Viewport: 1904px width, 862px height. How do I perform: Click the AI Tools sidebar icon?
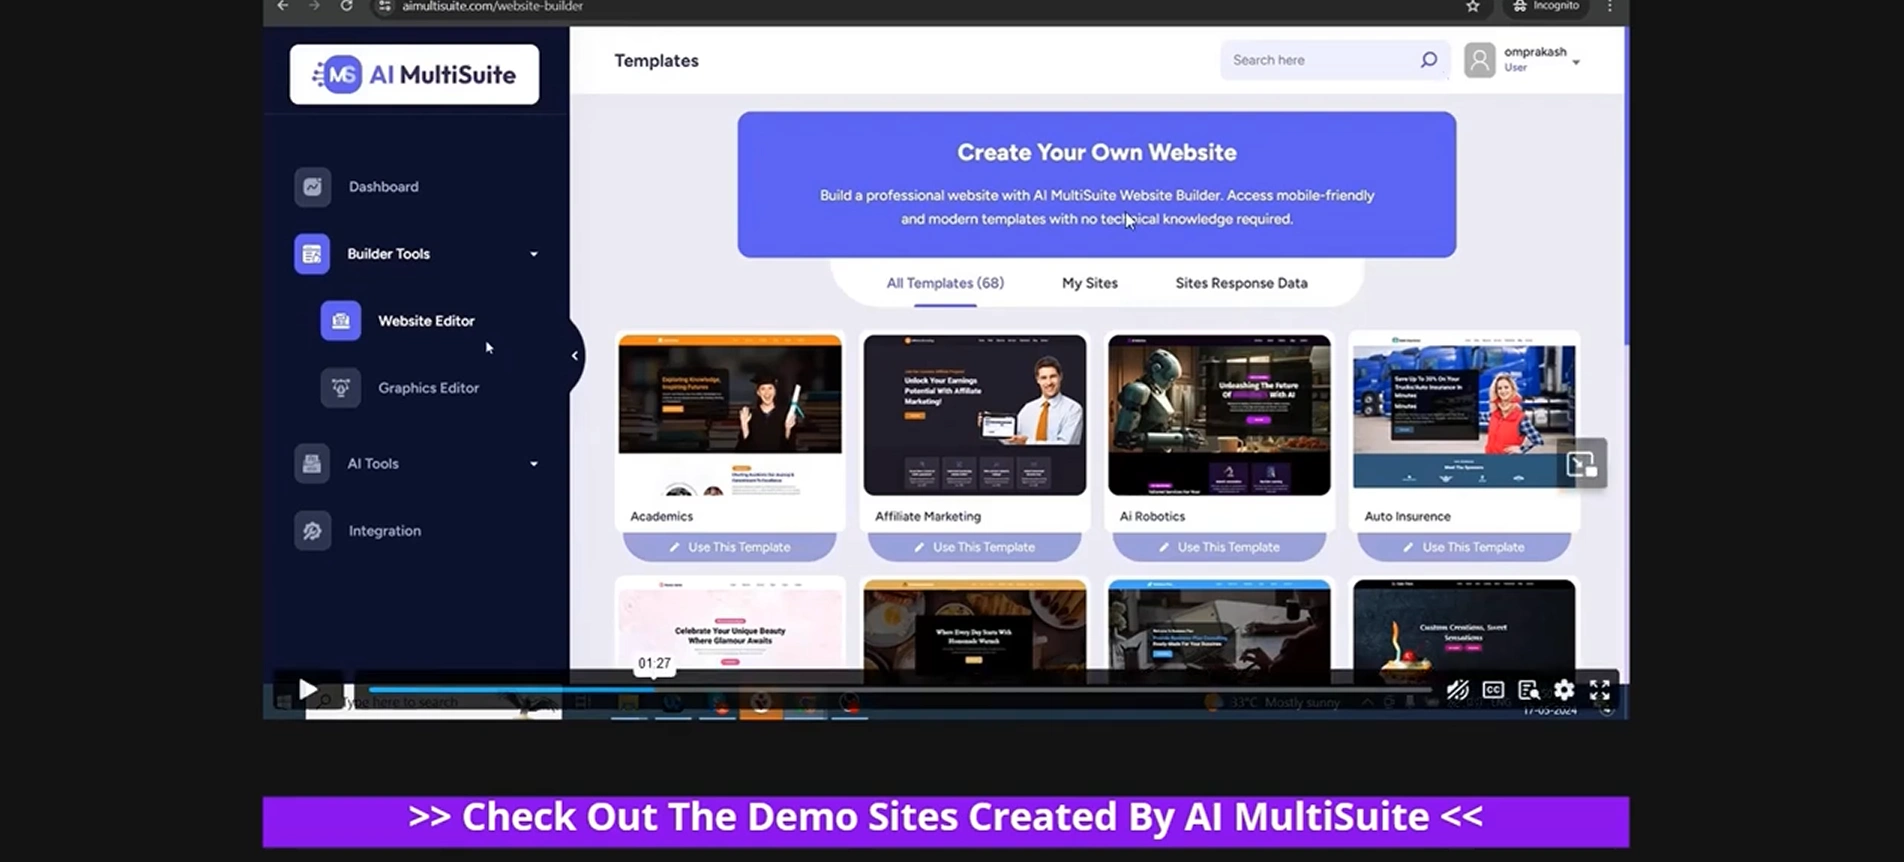[312, 464]
